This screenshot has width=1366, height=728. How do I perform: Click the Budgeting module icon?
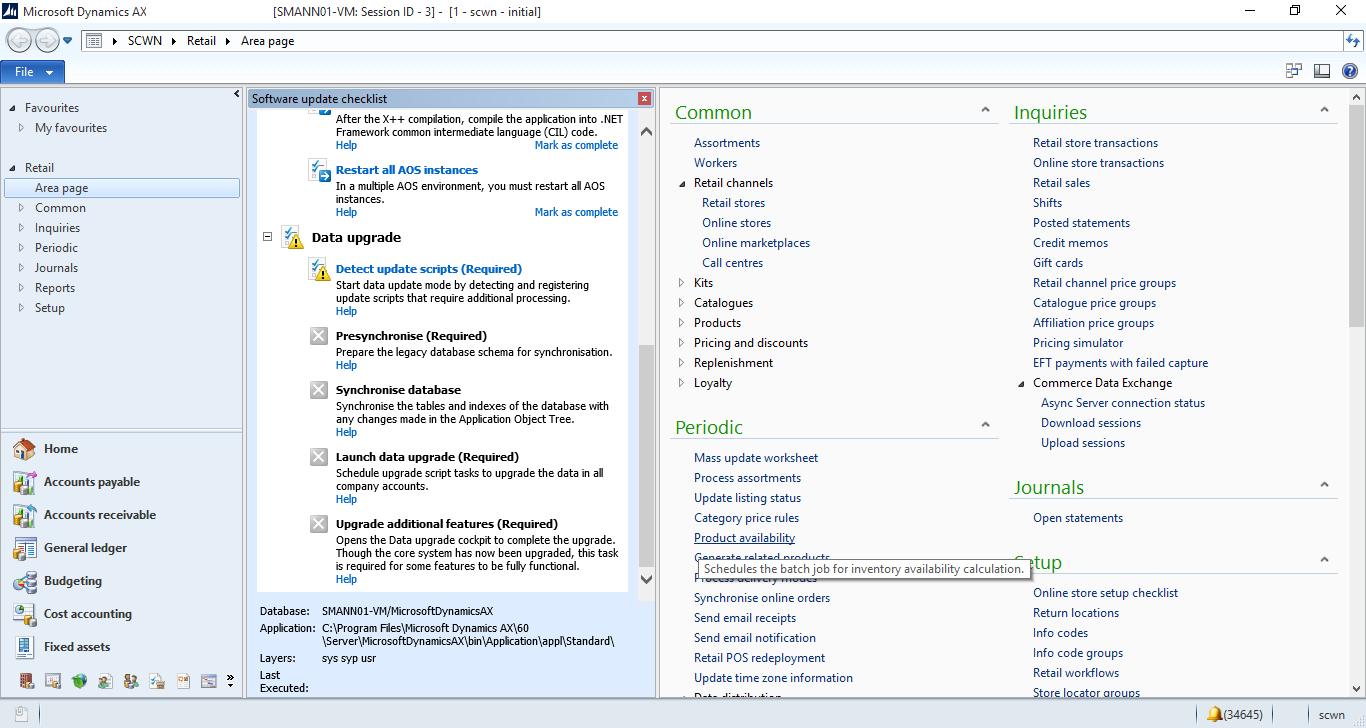tap(25, 581)
